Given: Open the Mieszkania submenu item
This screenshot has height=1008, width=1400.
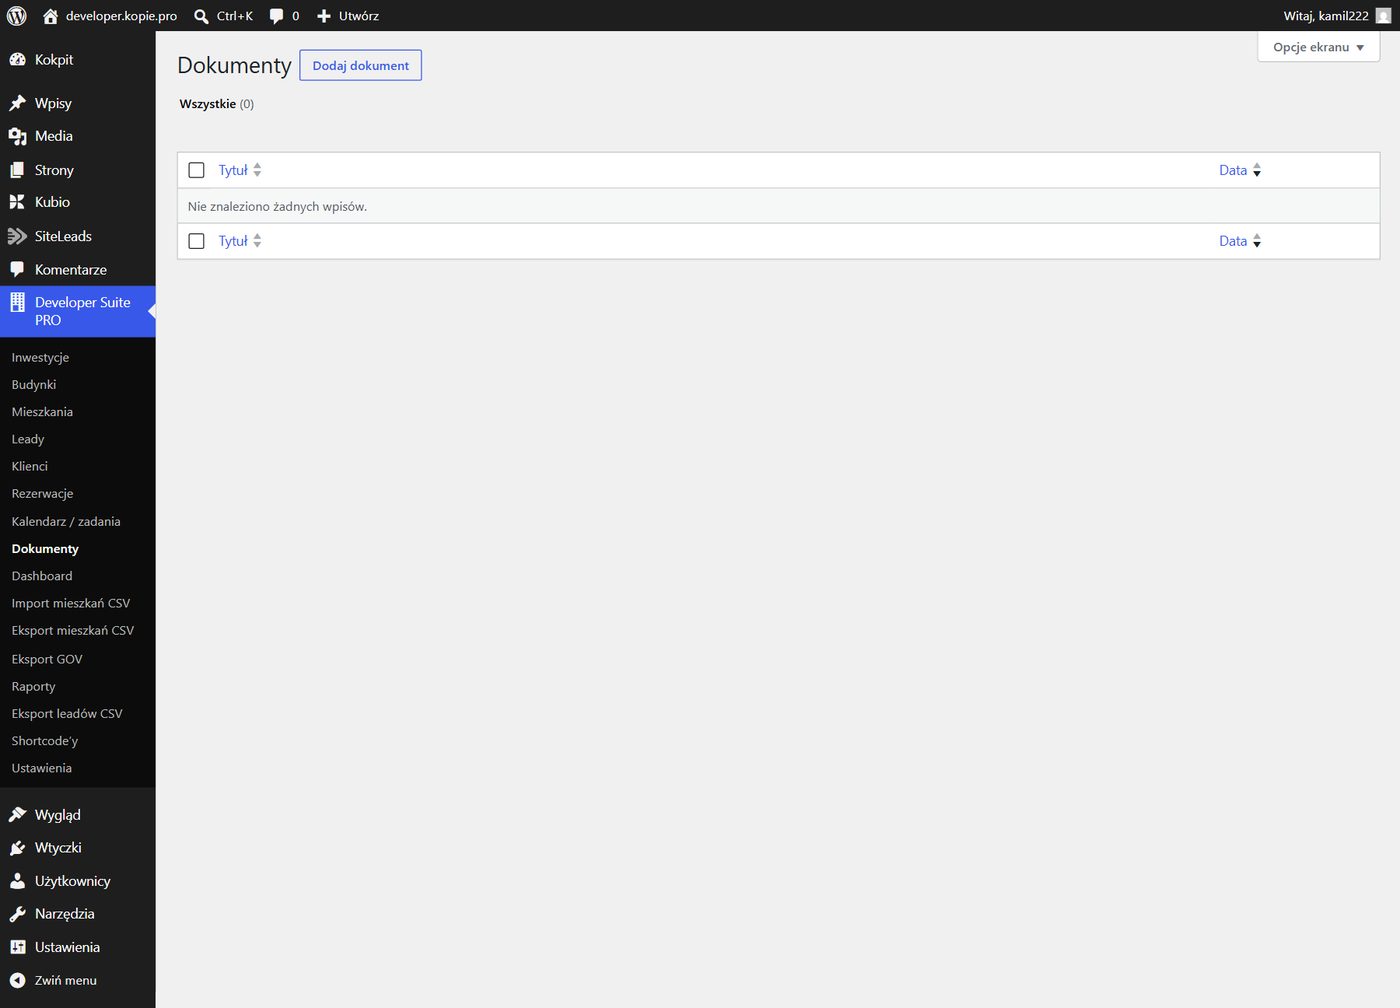Looking at the screenshot, I should coord(42,412).
